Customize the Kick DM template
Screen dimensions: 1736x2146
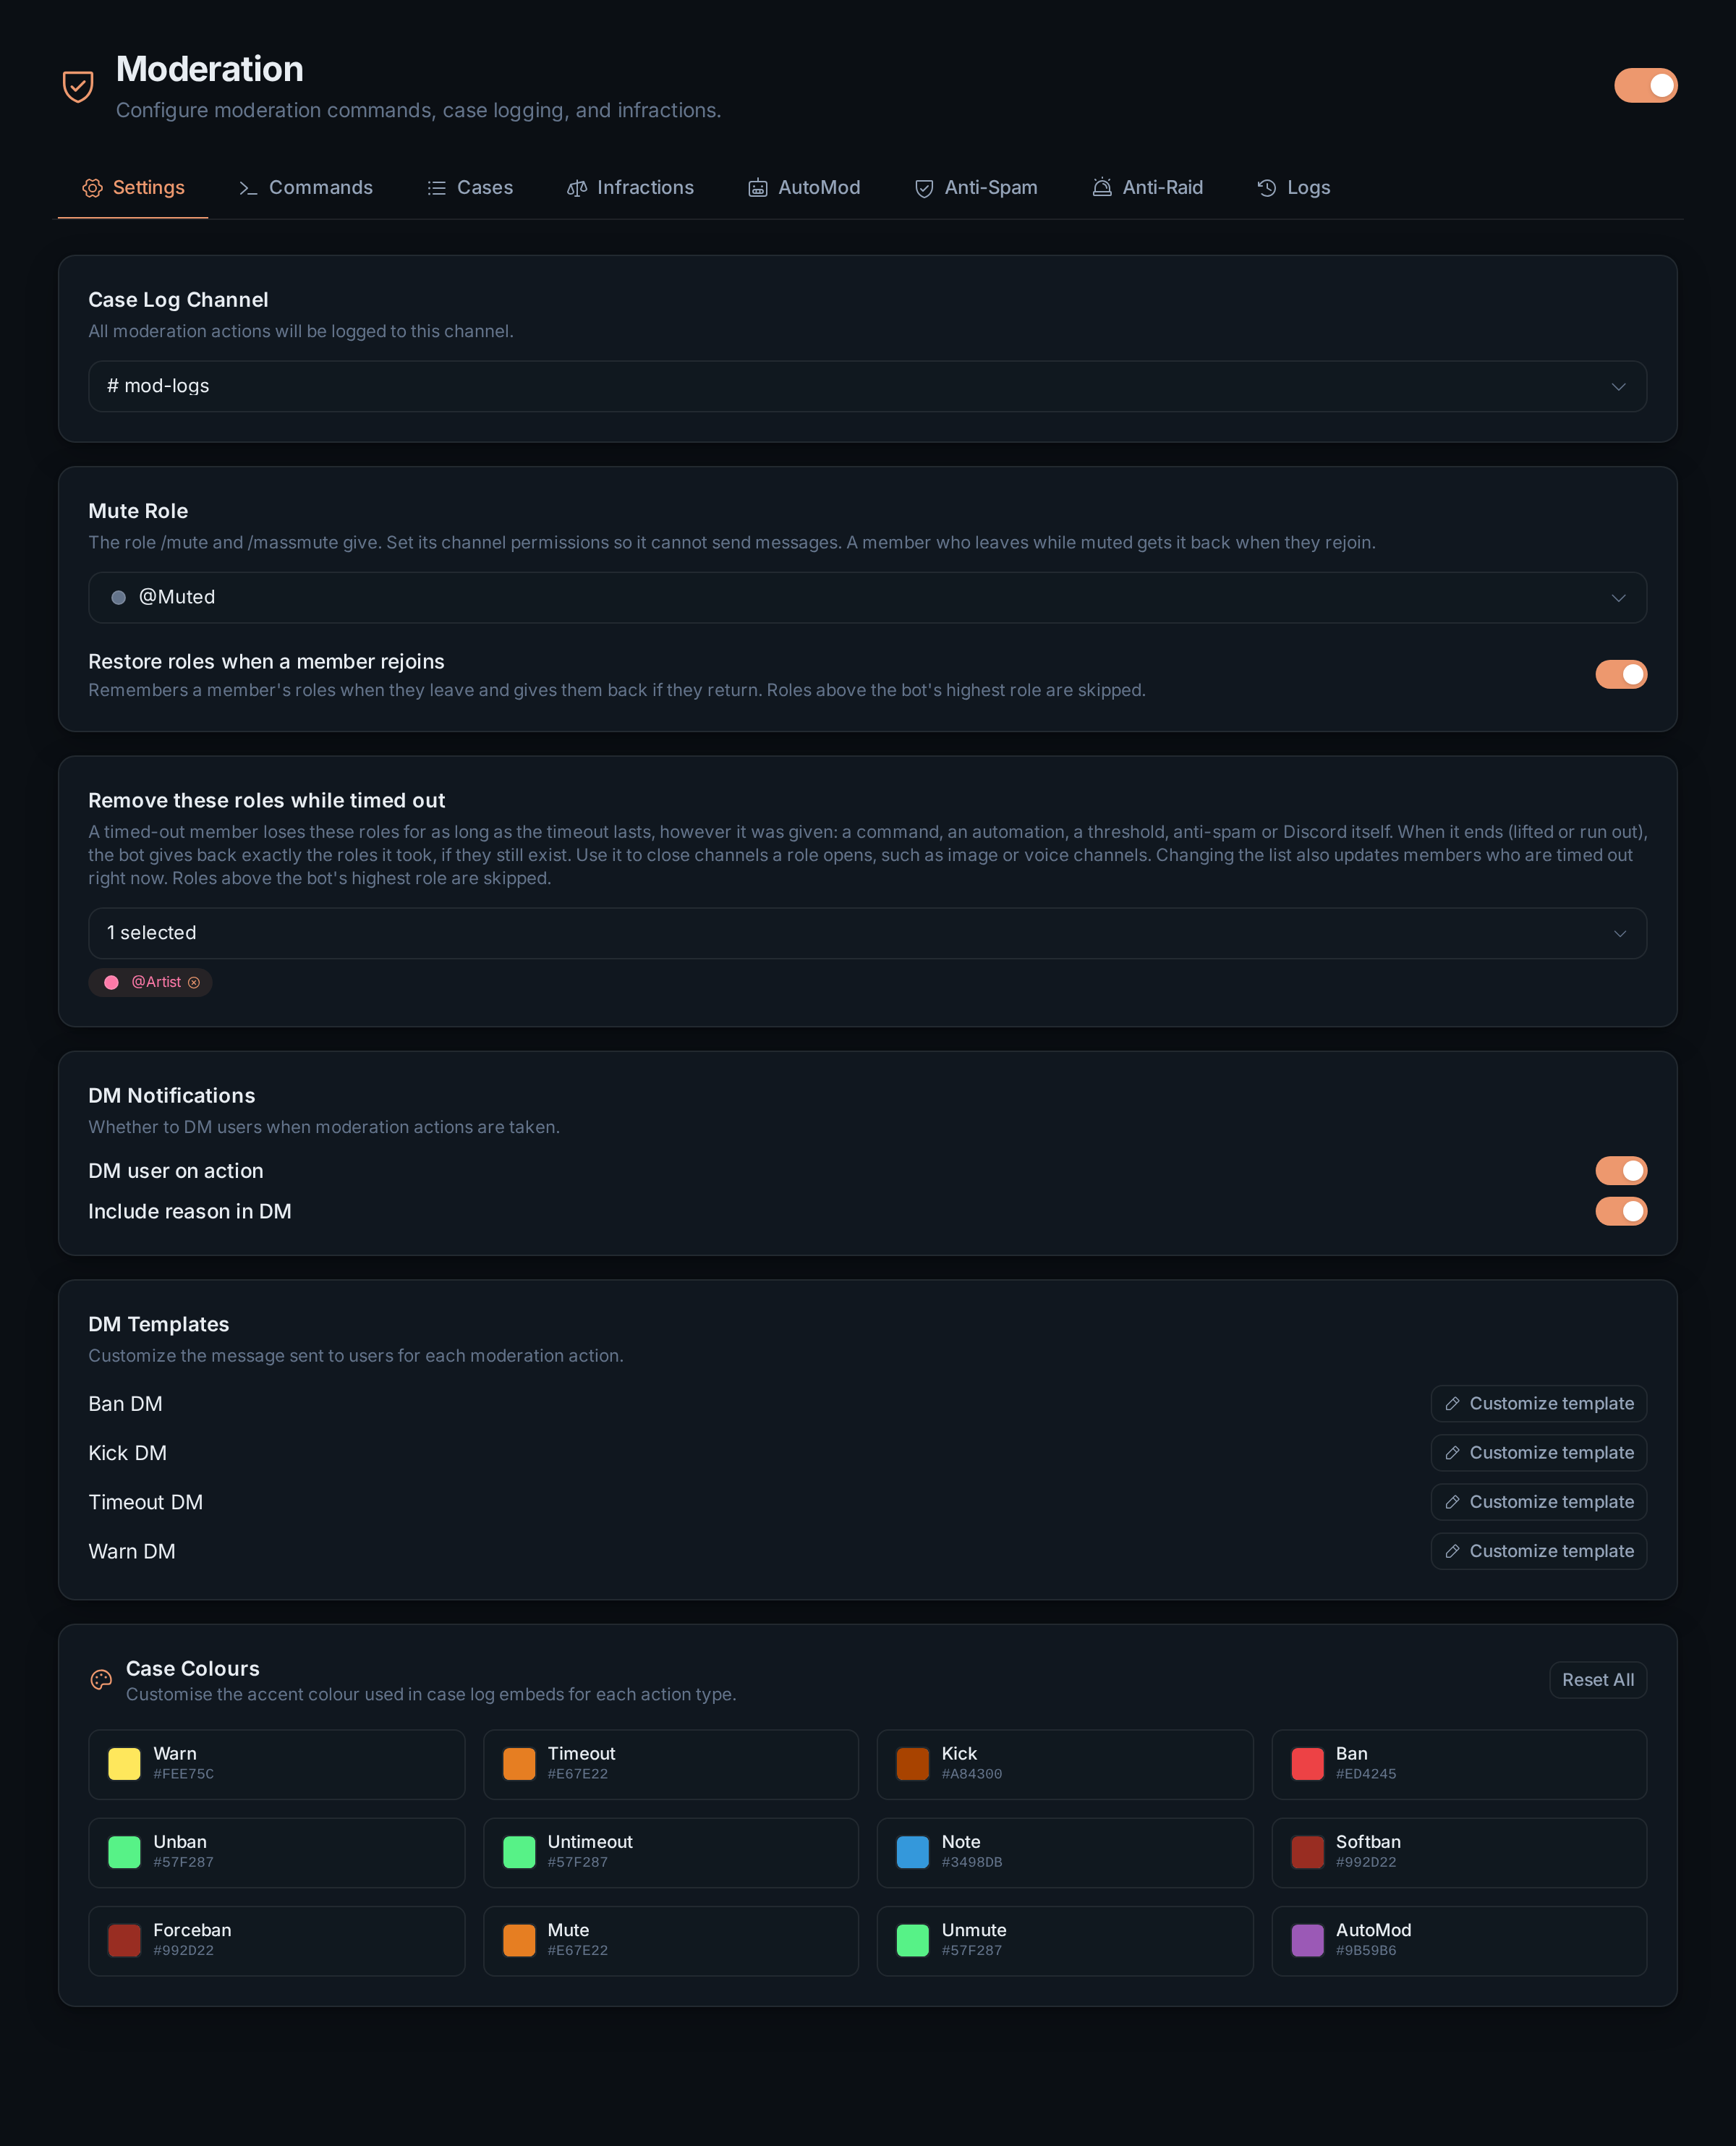1538,1453
